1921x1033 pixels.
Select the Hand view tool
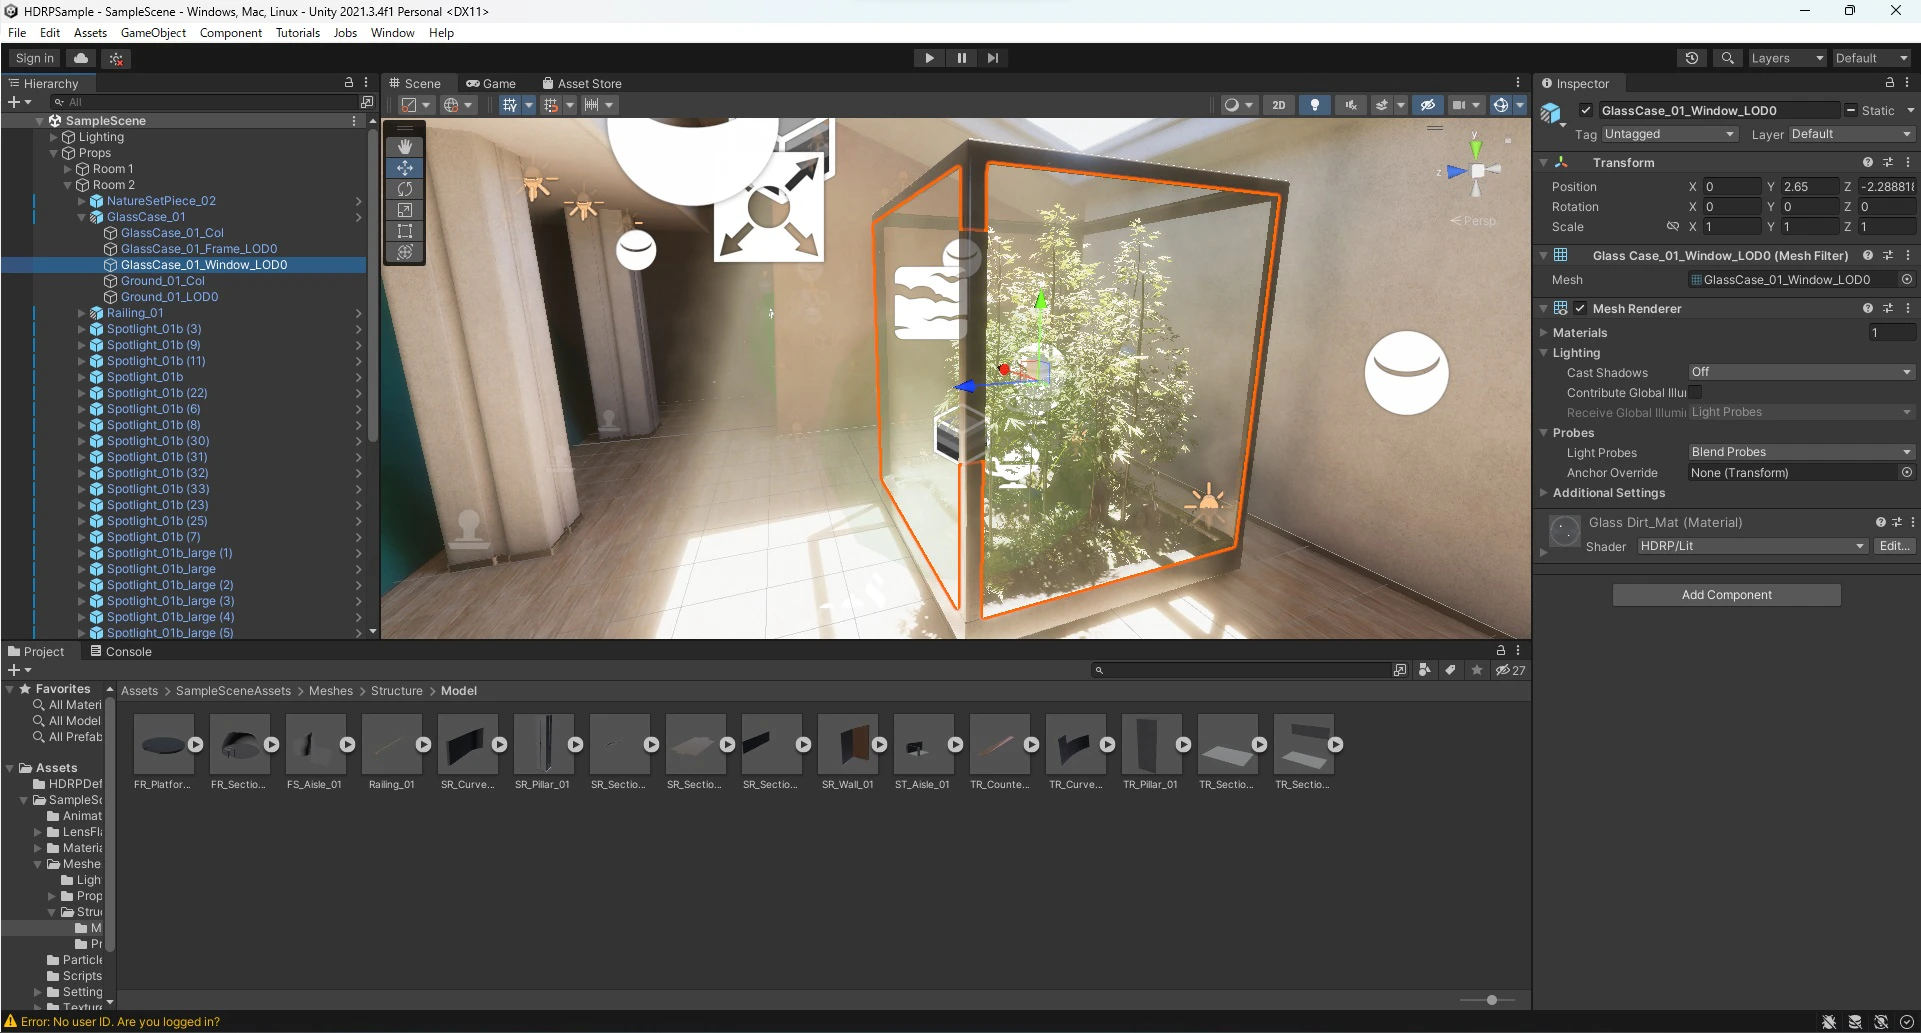point(405,146)
